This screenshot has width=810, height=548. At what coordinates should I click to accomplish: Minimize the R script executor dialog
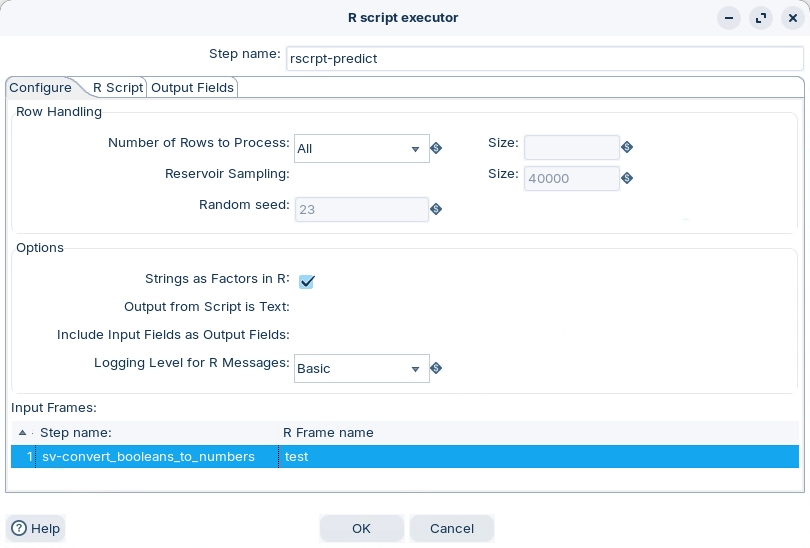point(730,18)
